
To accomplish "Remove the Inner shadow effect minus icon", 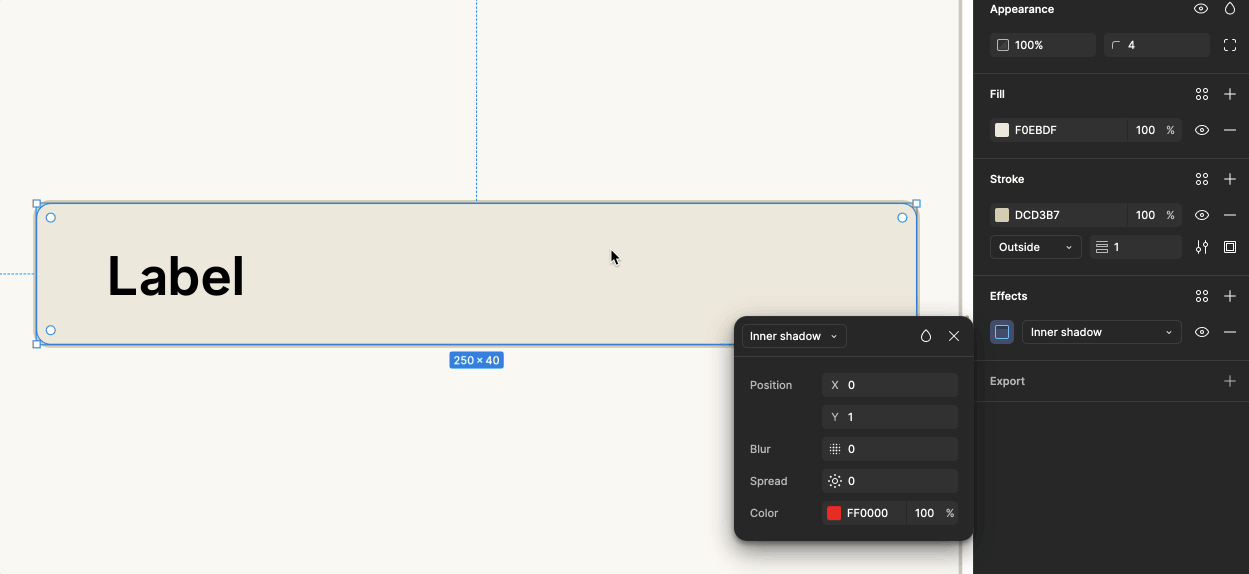I will (x=1230, y=332).
